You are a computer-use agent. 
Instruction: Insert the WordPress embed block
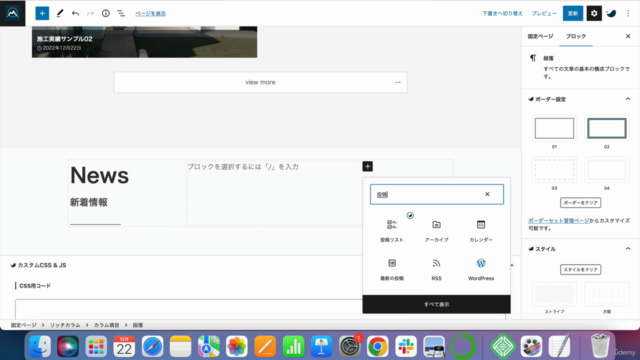coord(481,270)
